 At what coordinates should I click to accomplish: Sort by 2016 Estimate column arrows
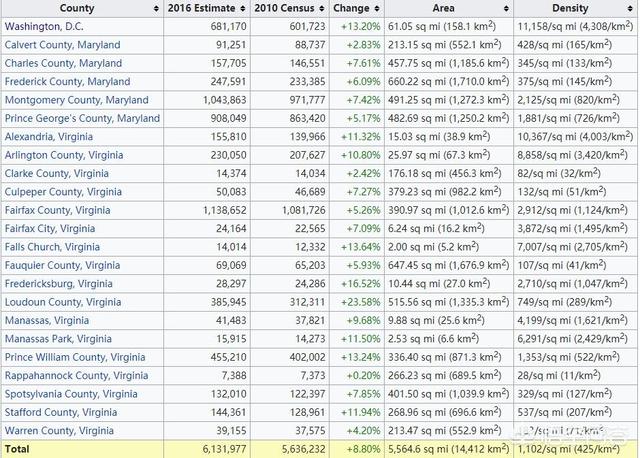244,8
